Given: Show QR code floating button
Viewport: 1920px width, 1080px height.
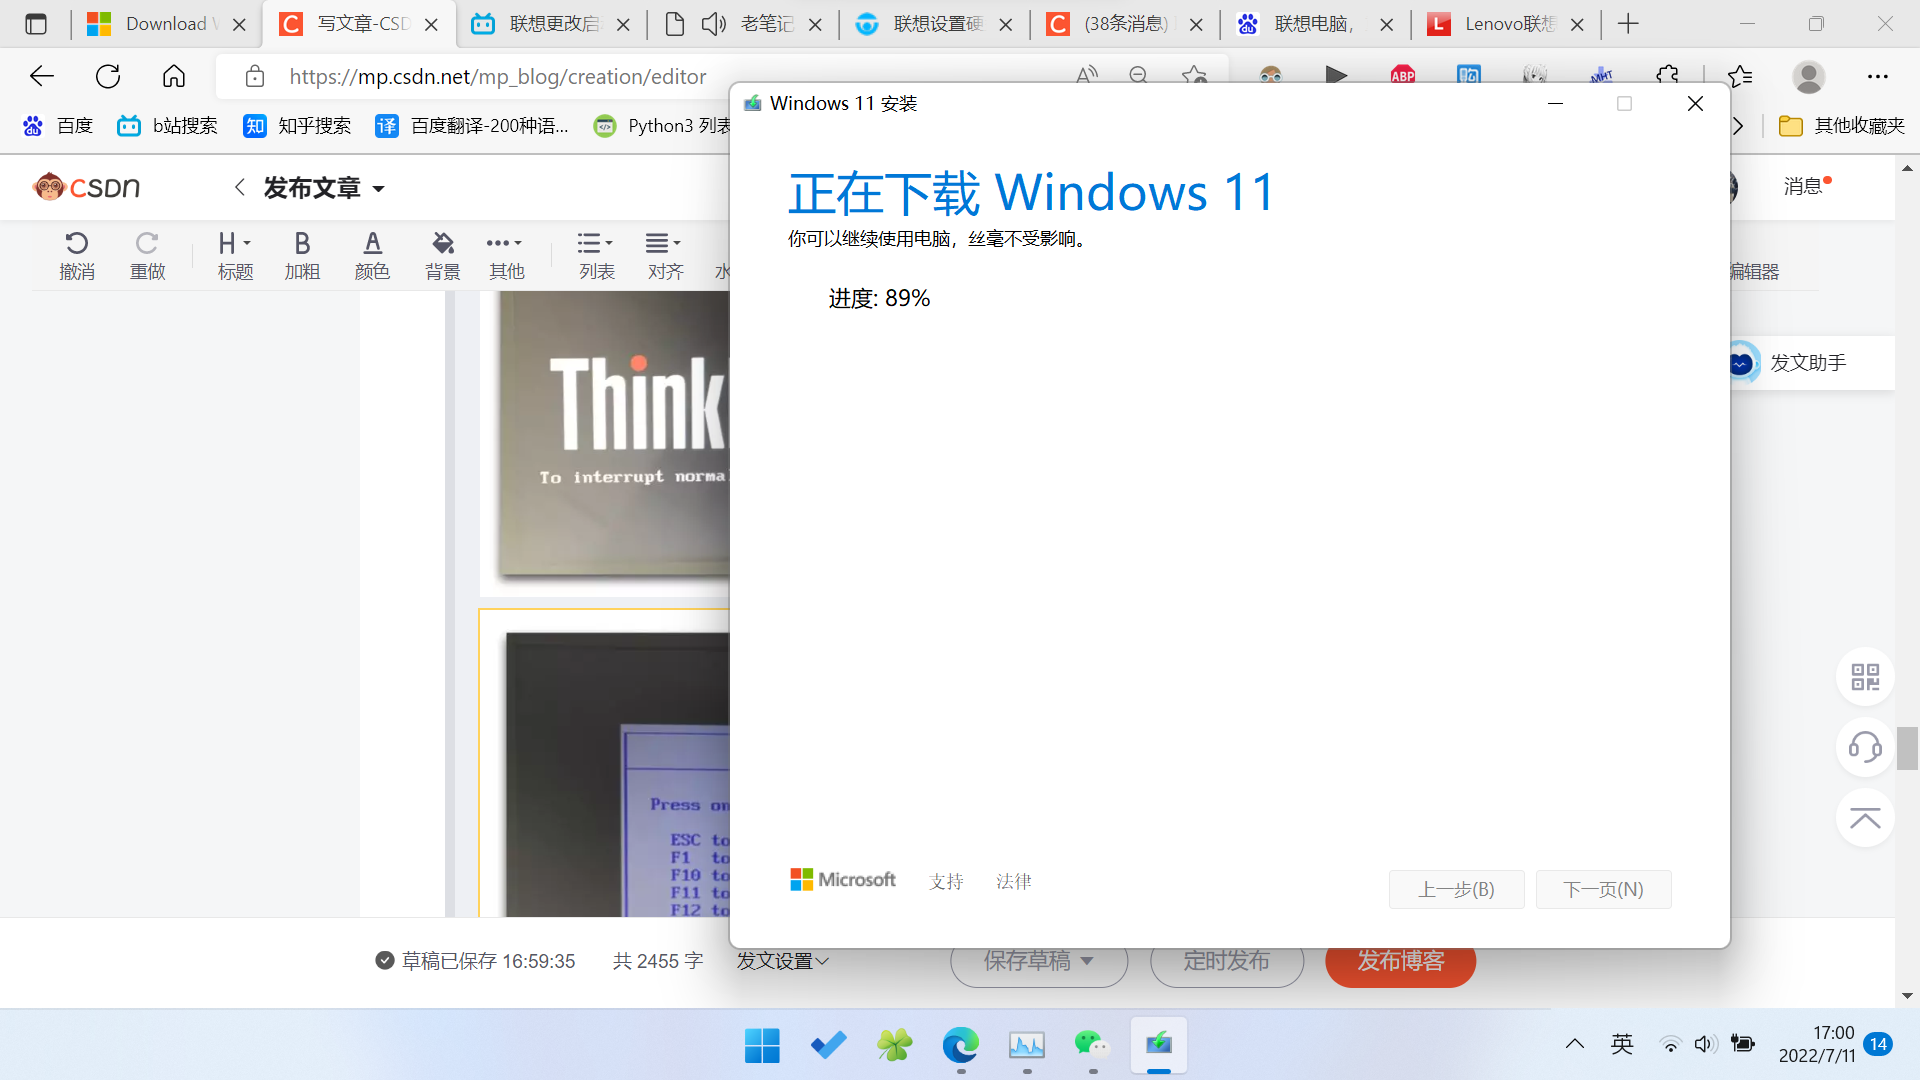Looking at the screenshot, I should [1865, 677].
